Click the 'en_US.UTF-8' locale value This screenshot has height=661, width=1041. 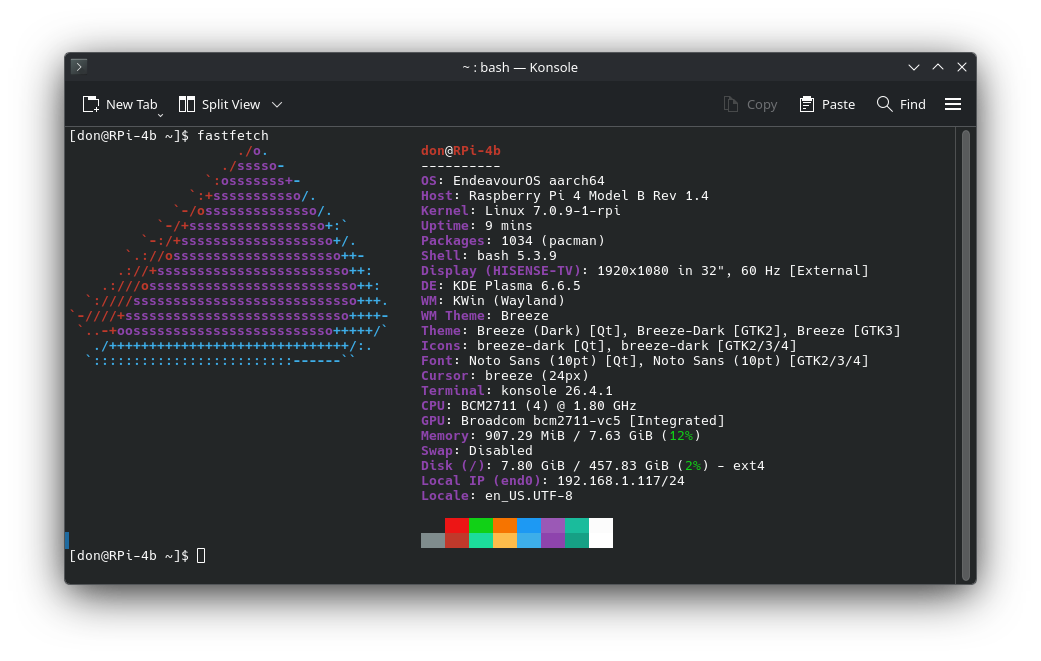(528, 496)
